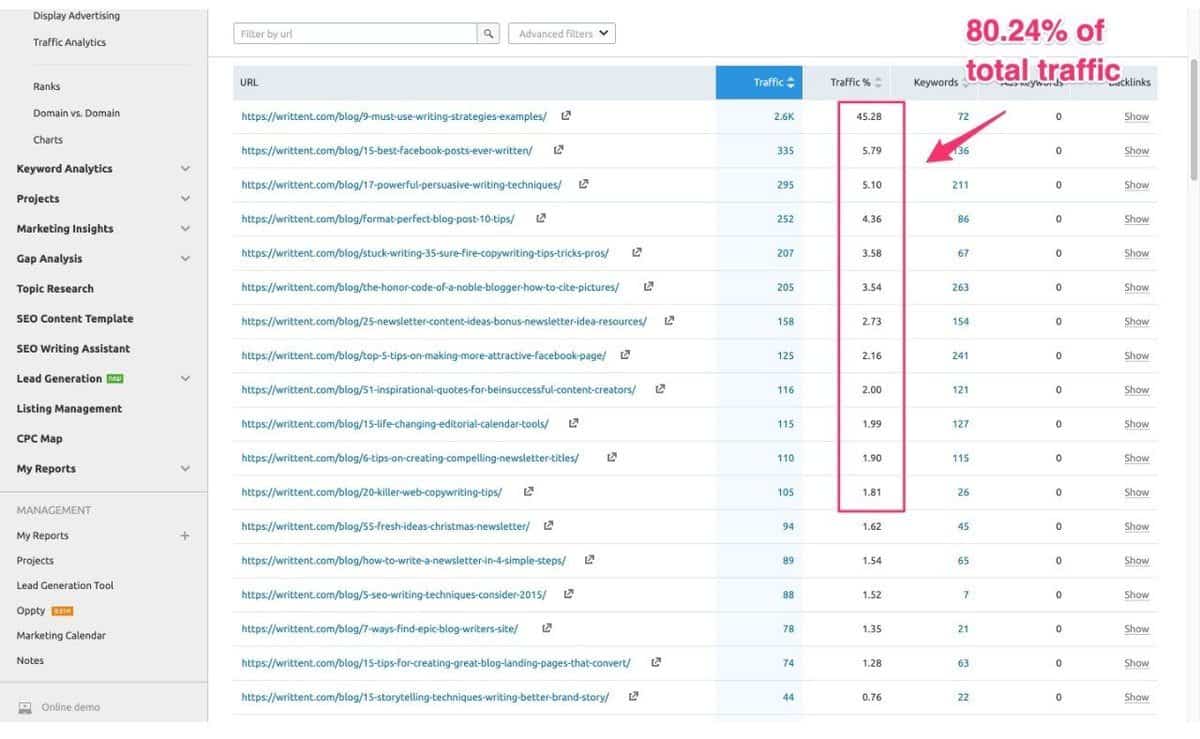Image resolution: width=1200 pixels, height=739 pixels.
Task: Open Projects under Management
Action: 35,561
